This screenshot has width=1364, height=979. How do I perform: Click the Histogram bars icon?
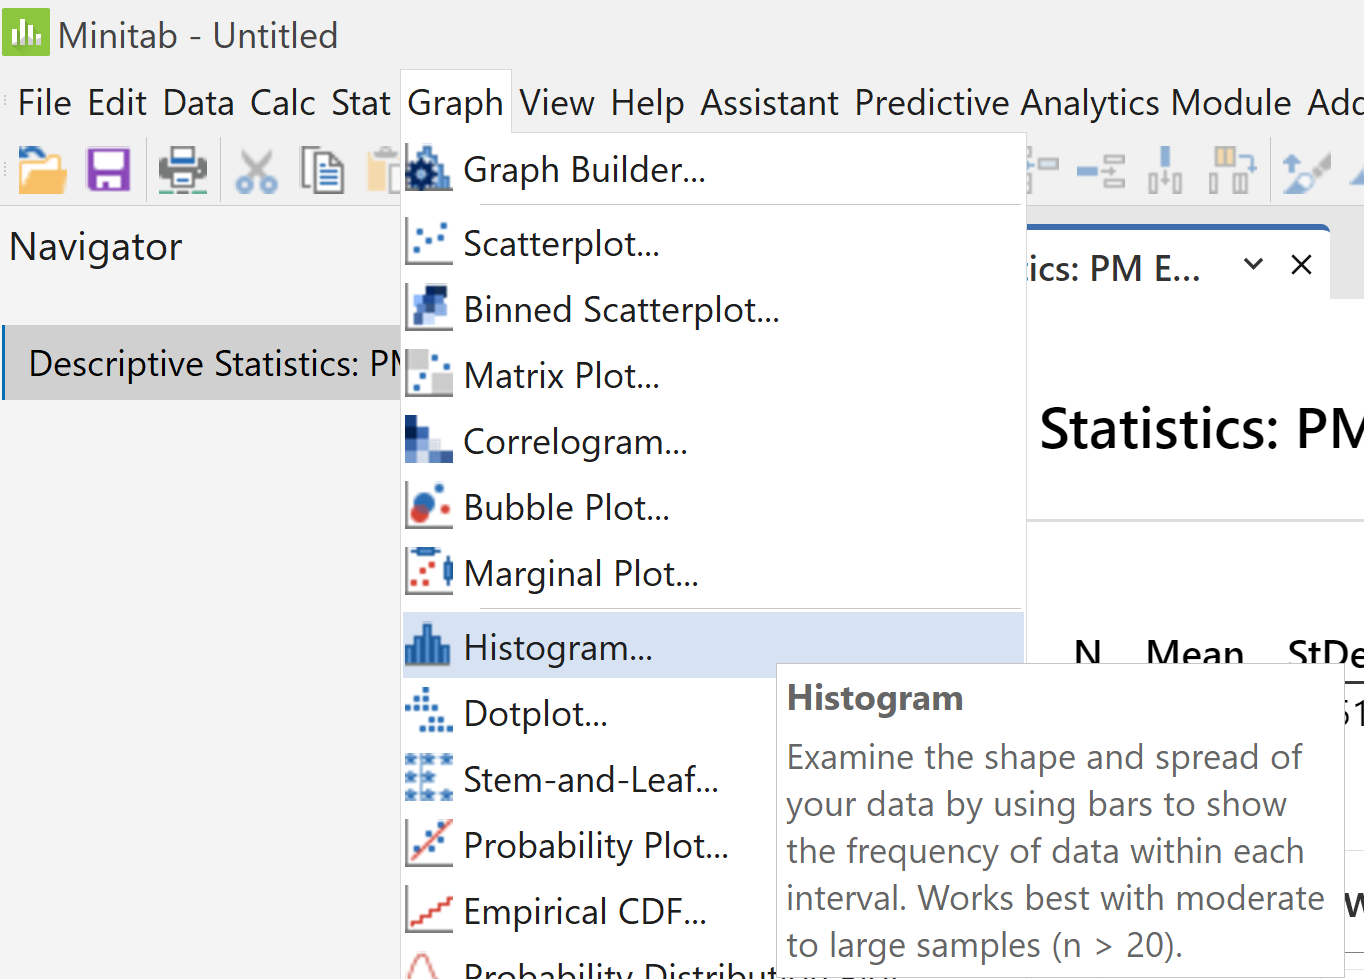[428, 646]
